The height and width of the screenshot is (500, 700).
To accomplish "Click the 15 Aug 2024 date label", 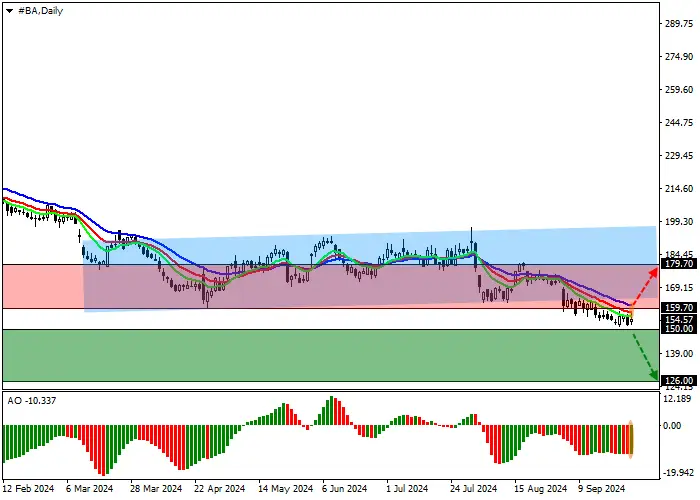I will click(x=540, y=489).
